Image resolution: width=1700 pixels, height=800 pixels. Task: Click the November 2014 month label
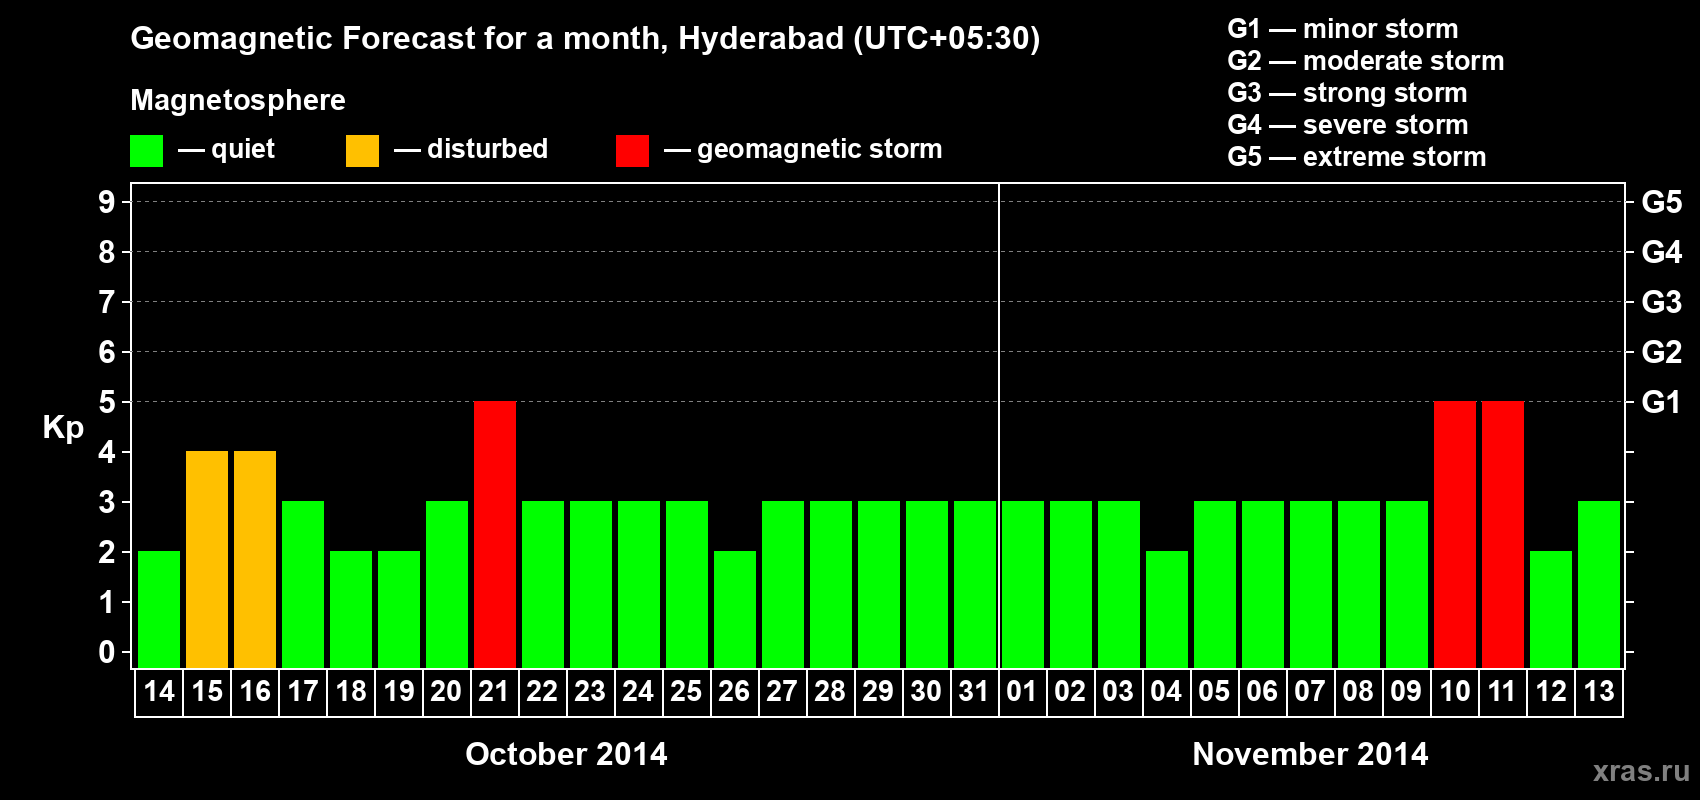1310,754
